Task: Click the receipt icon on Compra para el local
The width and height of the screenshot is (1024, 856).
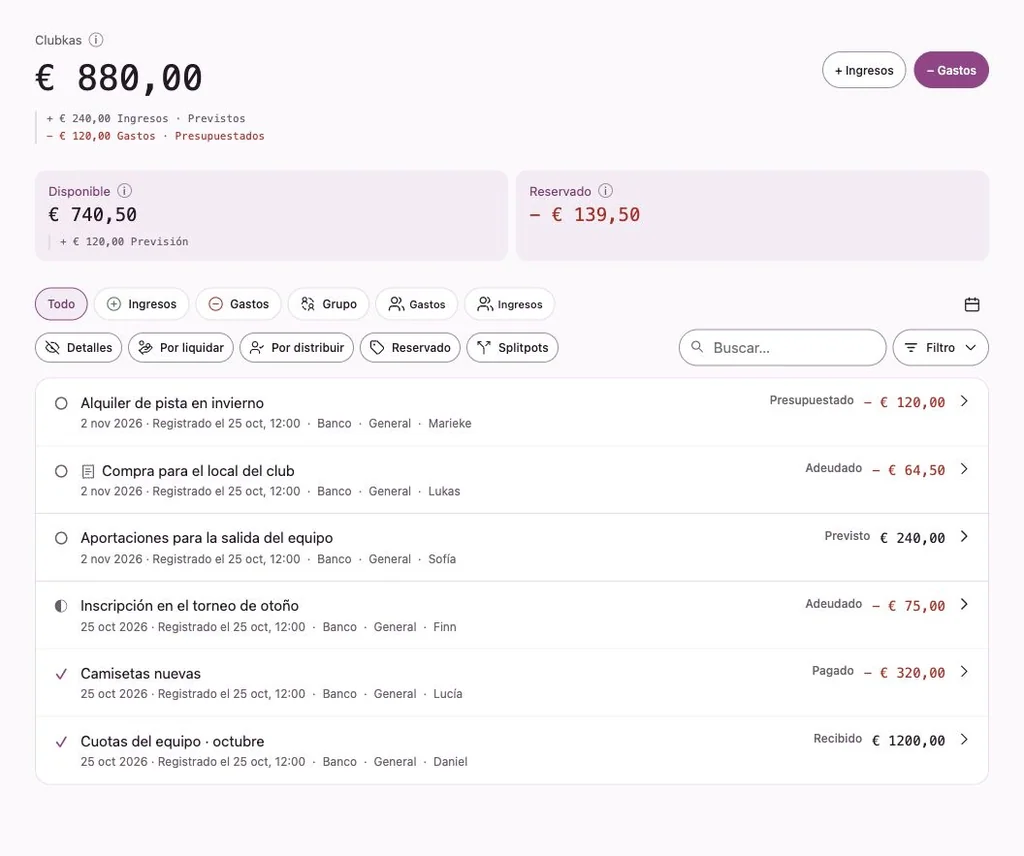Action: click(x=88, y=471)
